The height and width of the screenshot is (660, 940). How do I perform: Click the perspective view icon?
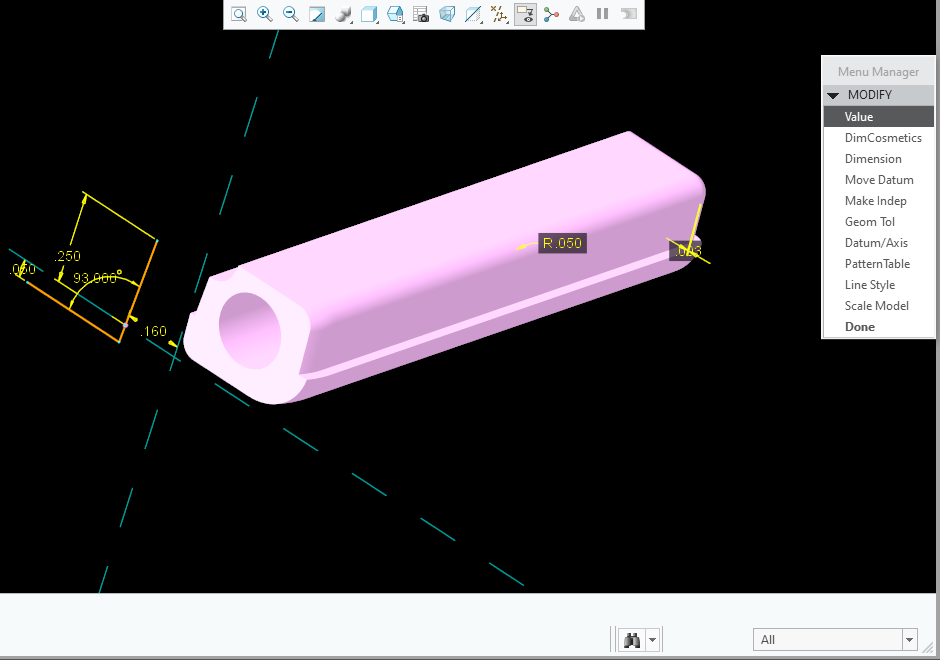447,14
